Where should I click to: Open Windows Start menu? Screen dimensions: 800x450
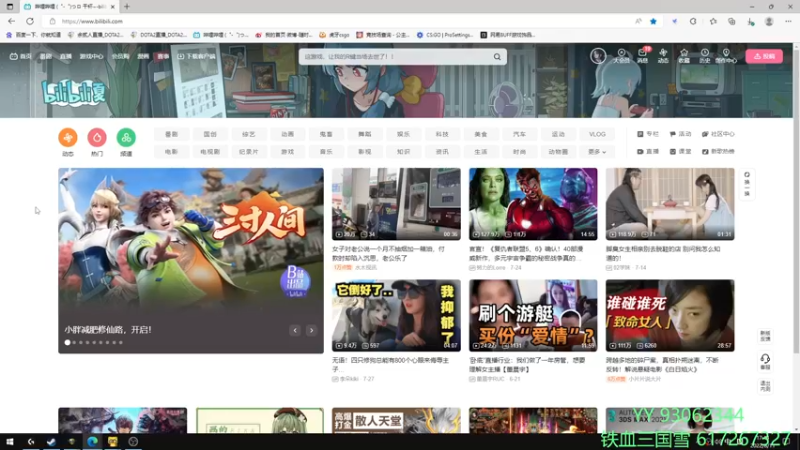(x=10, y=442)
